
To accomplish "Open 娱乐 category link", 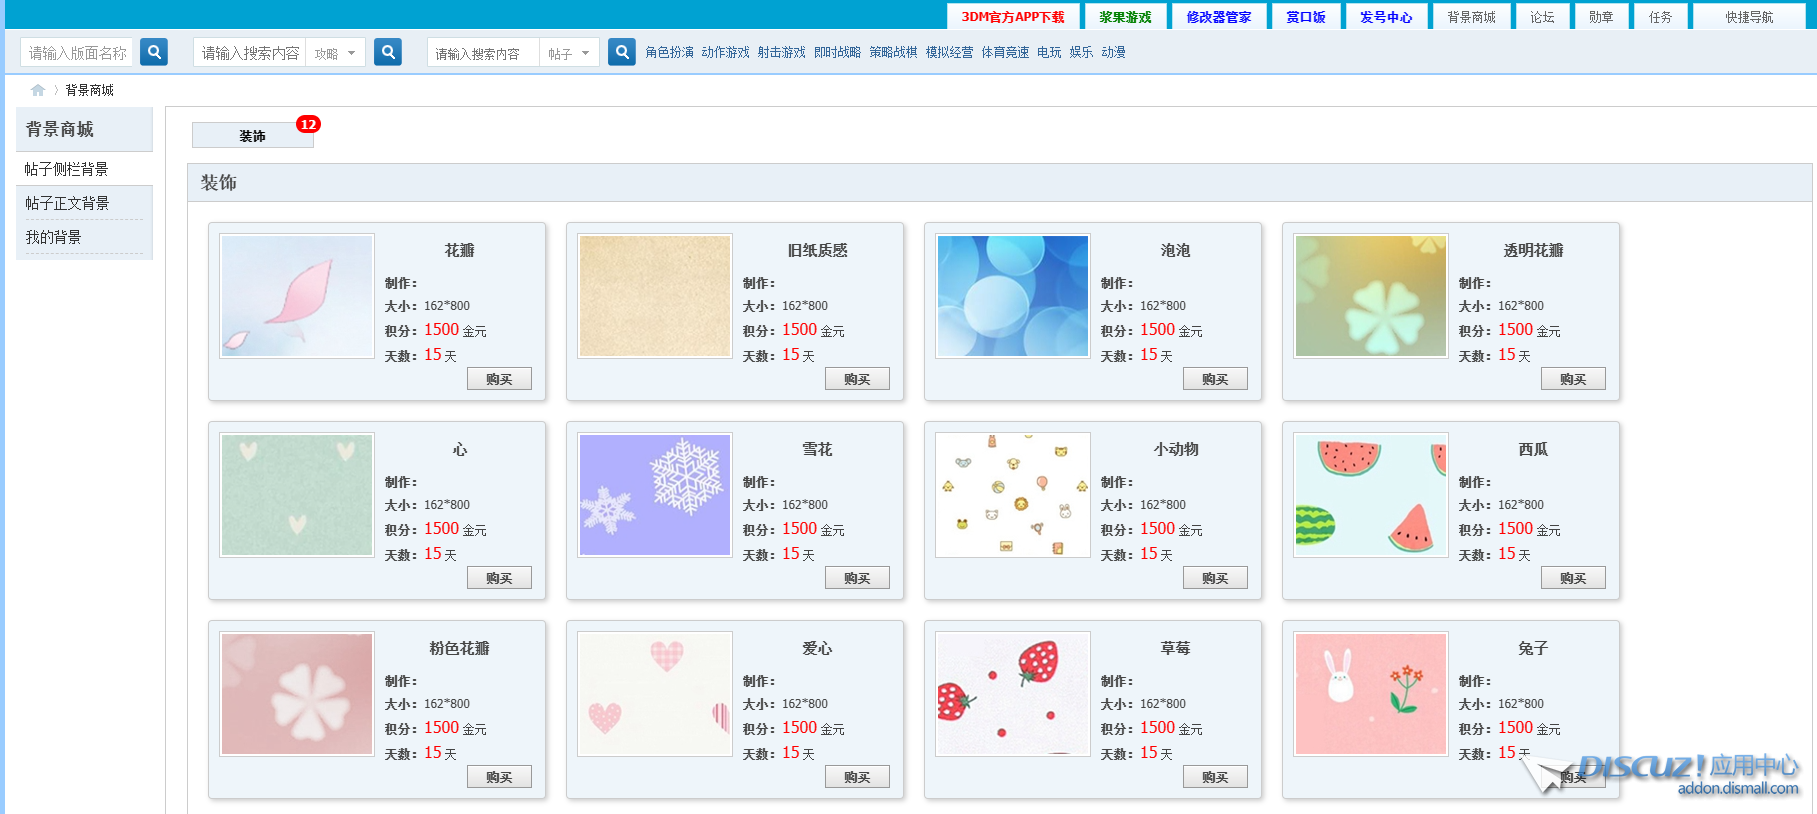I will 1081,52.
